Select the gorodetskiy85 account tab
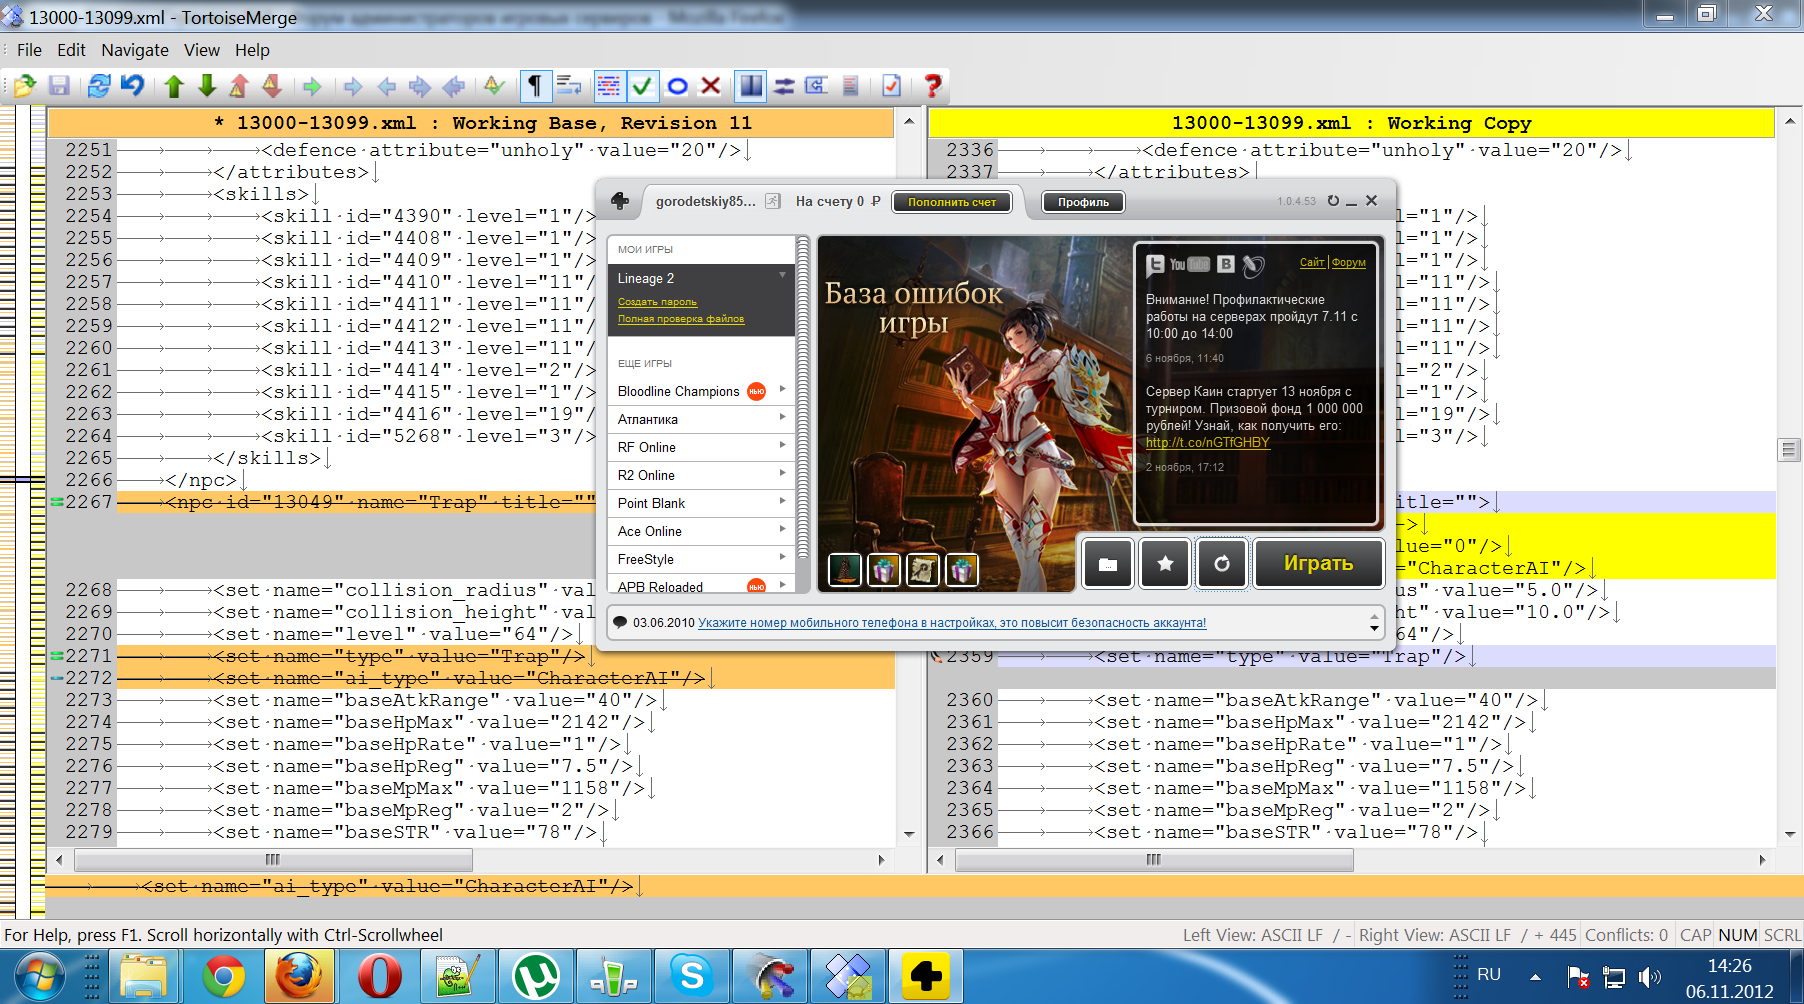The width and height of the screenshot is (1804, 1004). tap(706, 201)
